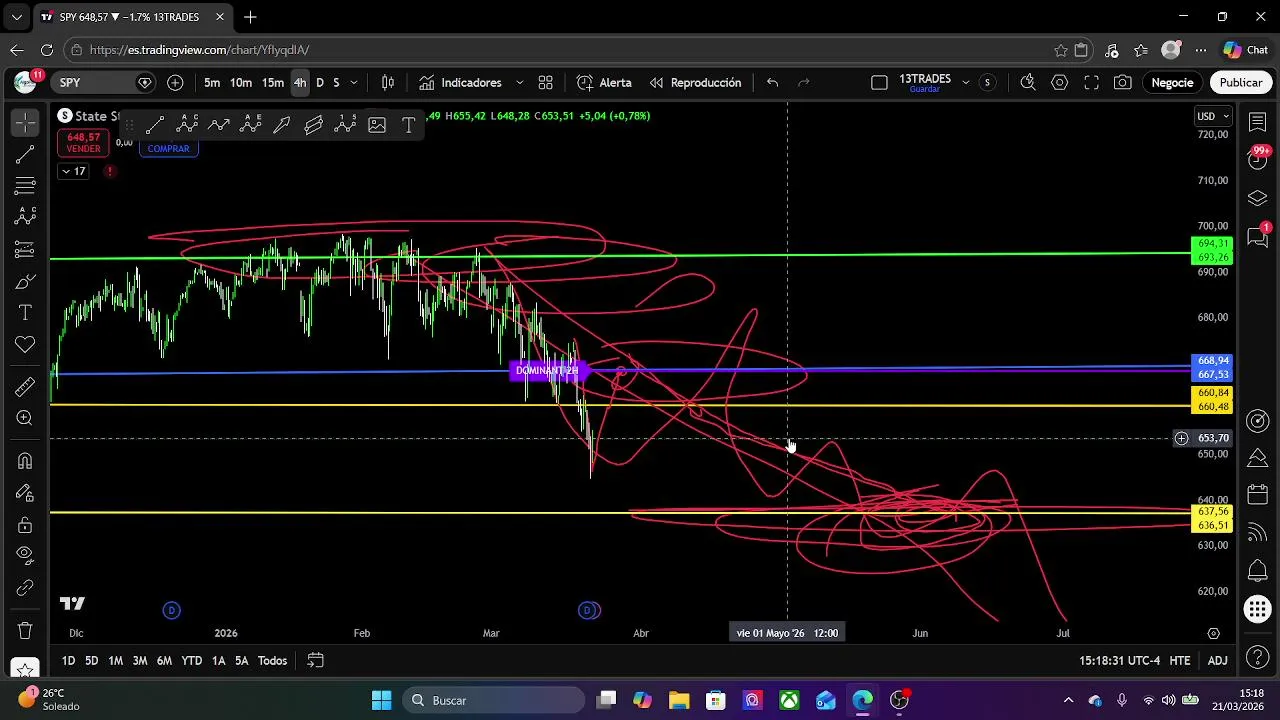
Task: Click the Negocie button
Action: pos(1172,83)
